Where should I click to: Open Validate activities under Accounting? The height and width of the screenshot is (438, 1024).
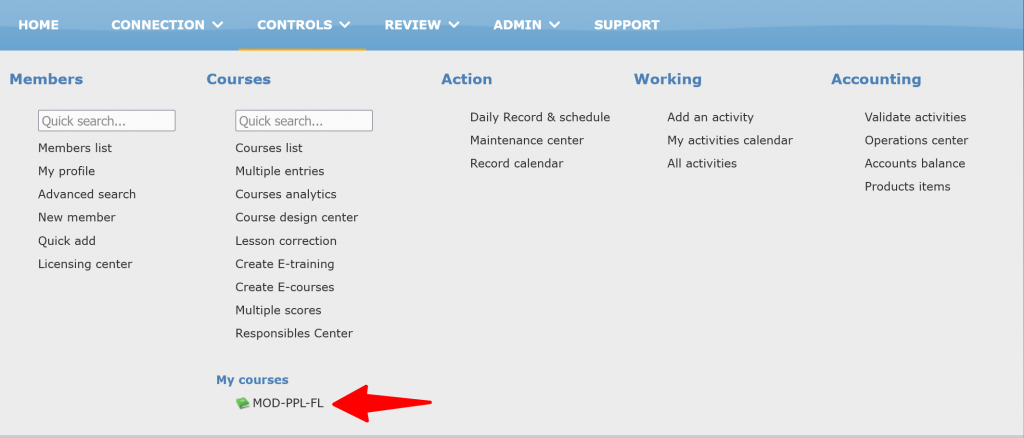915,117
